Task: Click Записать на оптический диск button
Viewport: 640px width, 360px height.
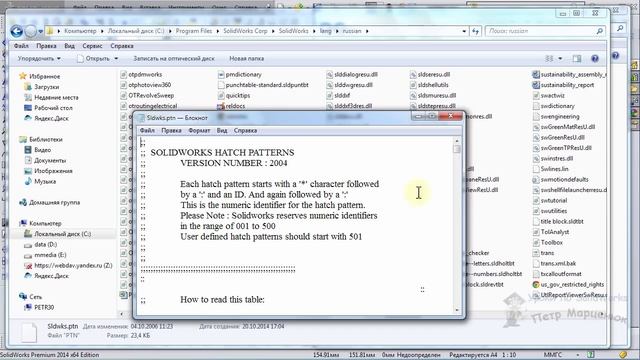Action: [174, 59]
